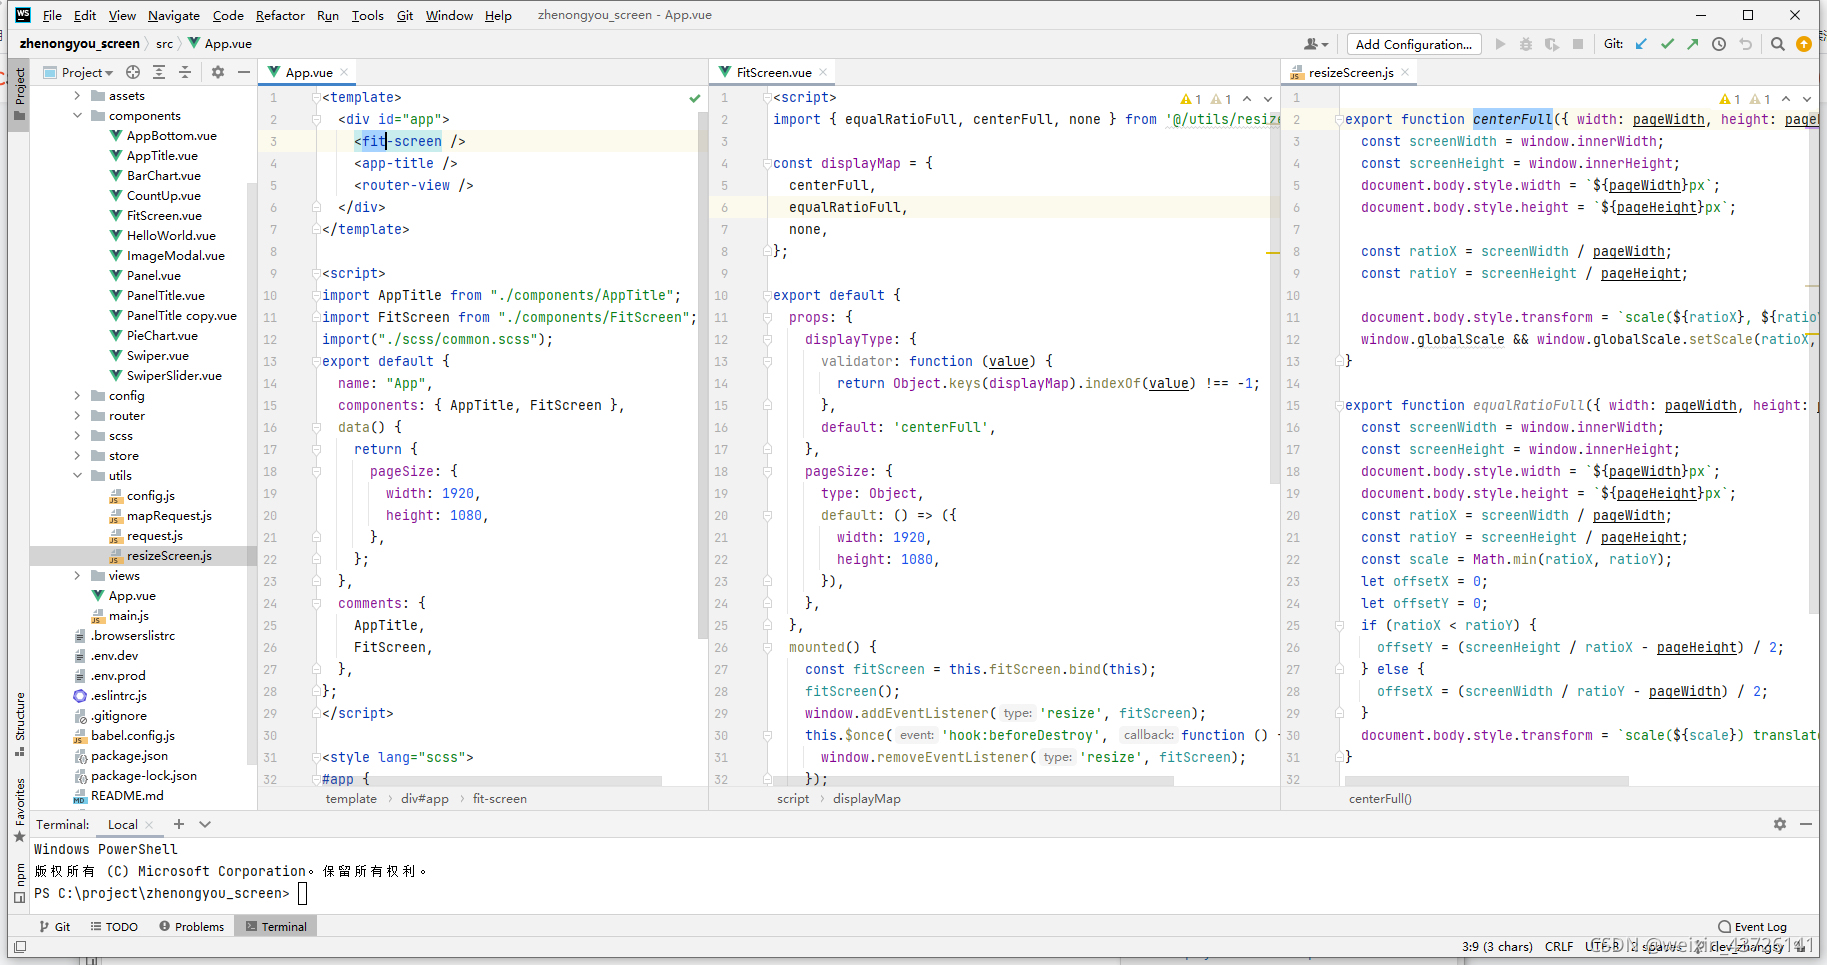The image size is (1827, 965).
Task: Click previous highlighted error arrow in FitScreen.vue
Action: (x=1247, y=99)
